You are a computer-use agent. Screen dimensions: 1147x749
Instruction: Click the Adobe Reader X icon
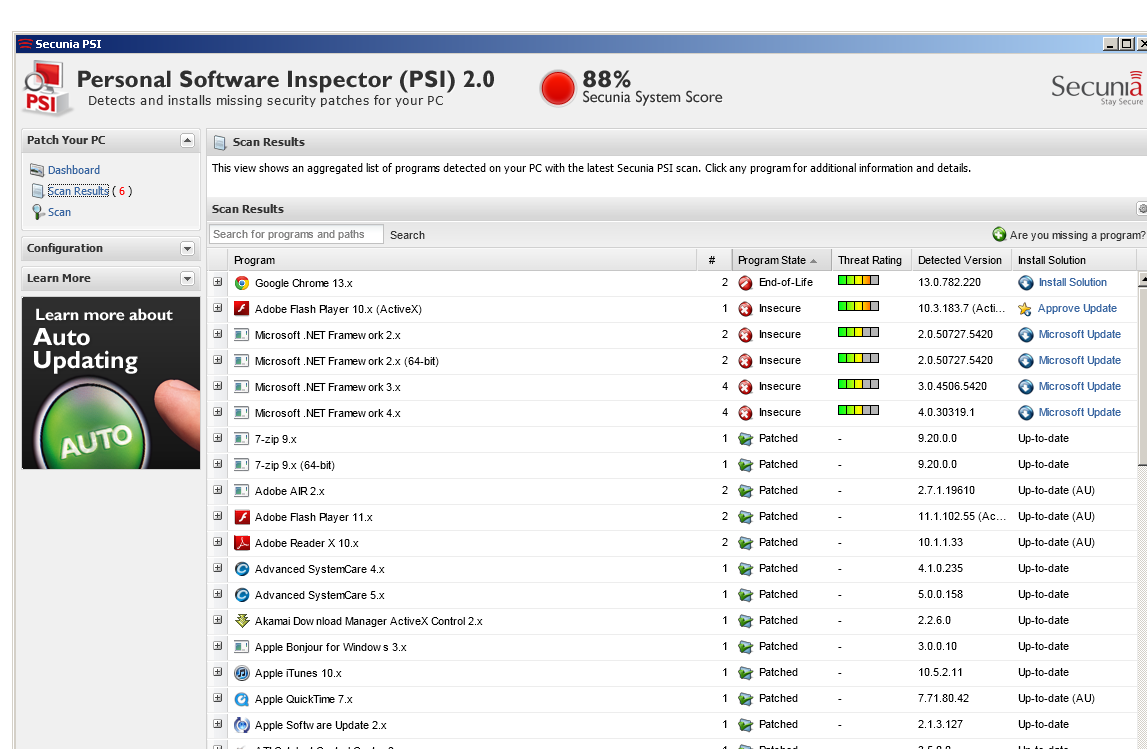click(241, 543)
